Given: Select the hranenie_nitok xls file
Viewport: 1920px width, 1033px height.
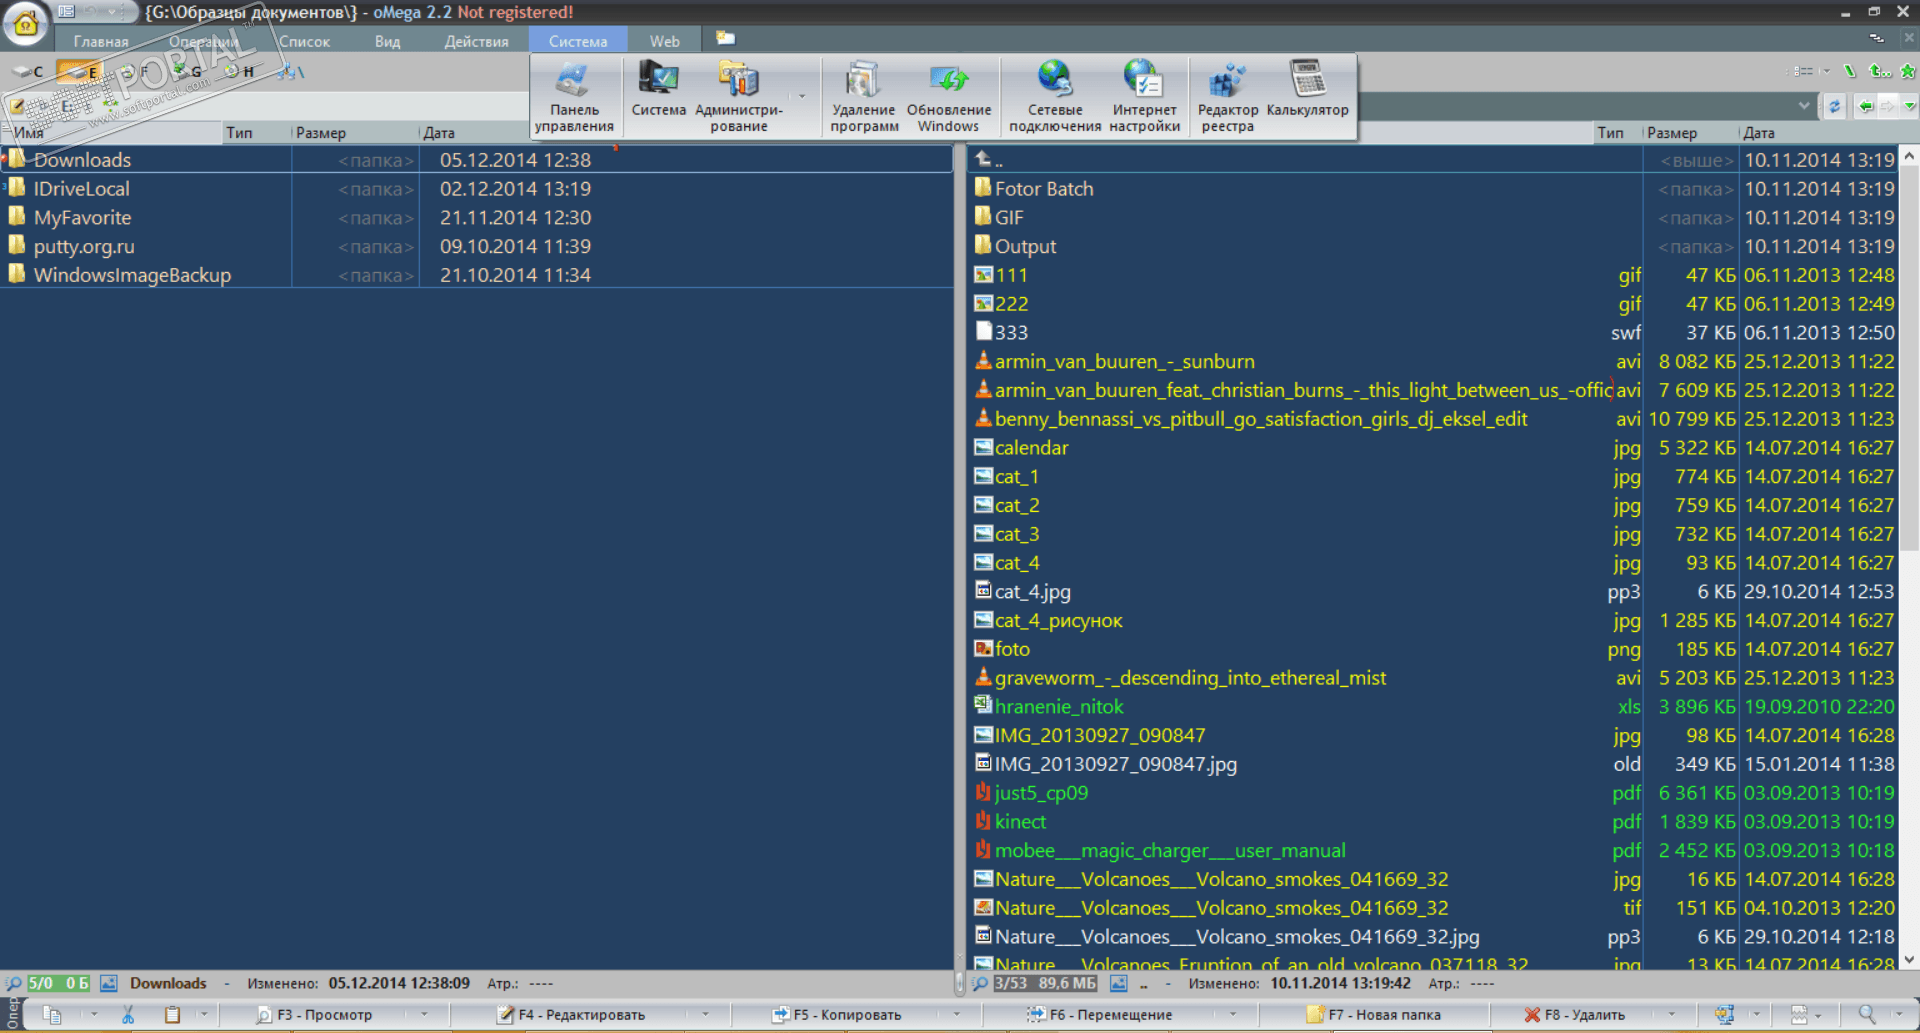Looking at the screenshot, I should coord(1434,707).
